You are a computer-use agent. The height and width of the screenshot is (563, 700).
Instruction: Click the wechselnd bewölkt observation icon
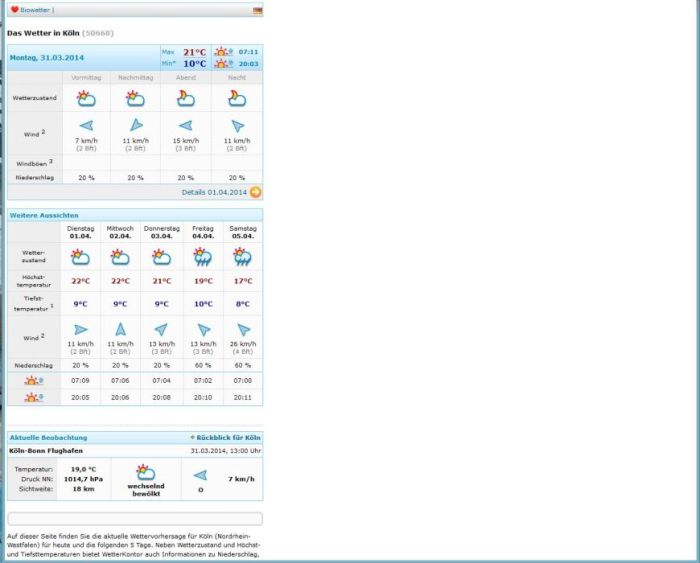tap(146, 472)
